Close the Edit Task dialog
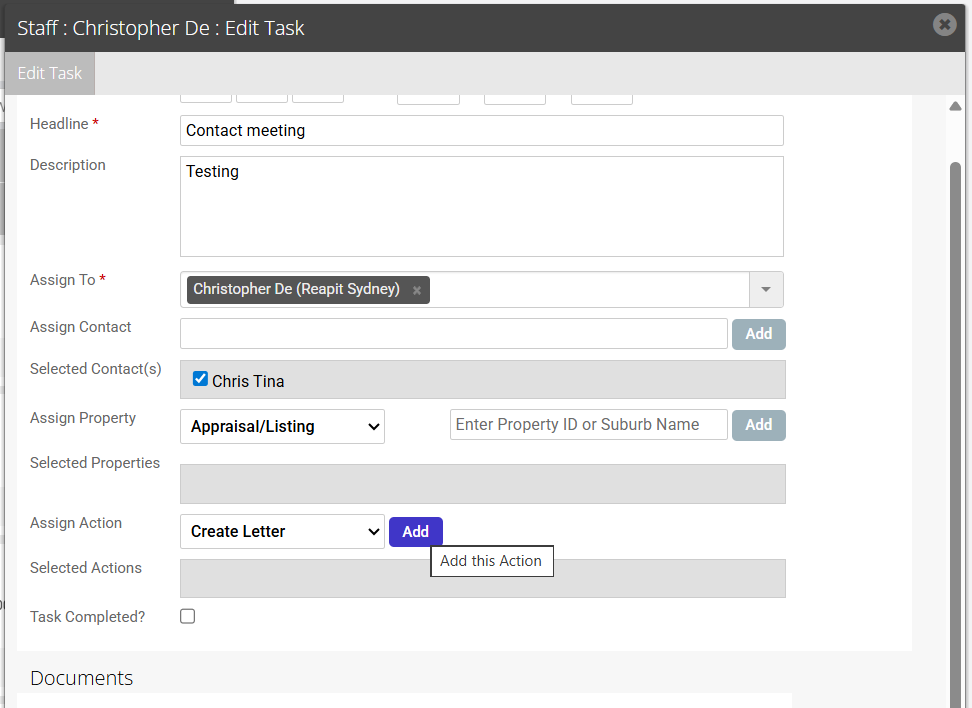972x708 pixels. 944,25
